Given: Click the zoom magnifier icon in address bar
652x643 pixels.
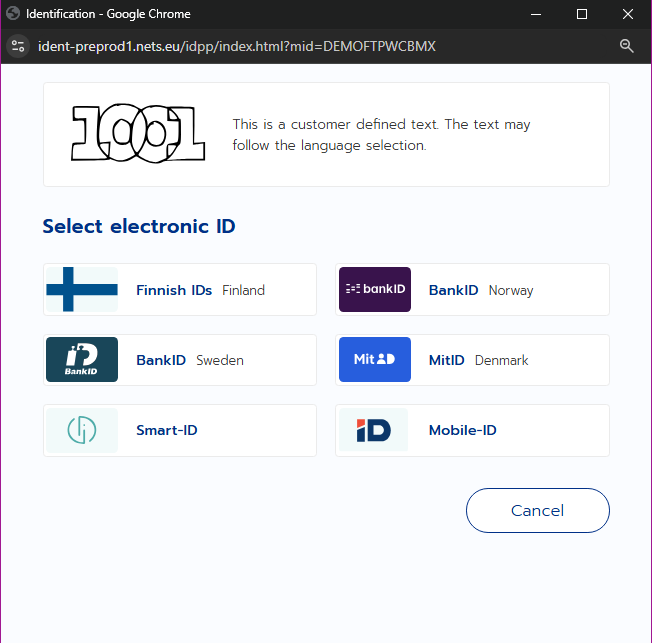Looking at the screenshot, I should (627, 46).
